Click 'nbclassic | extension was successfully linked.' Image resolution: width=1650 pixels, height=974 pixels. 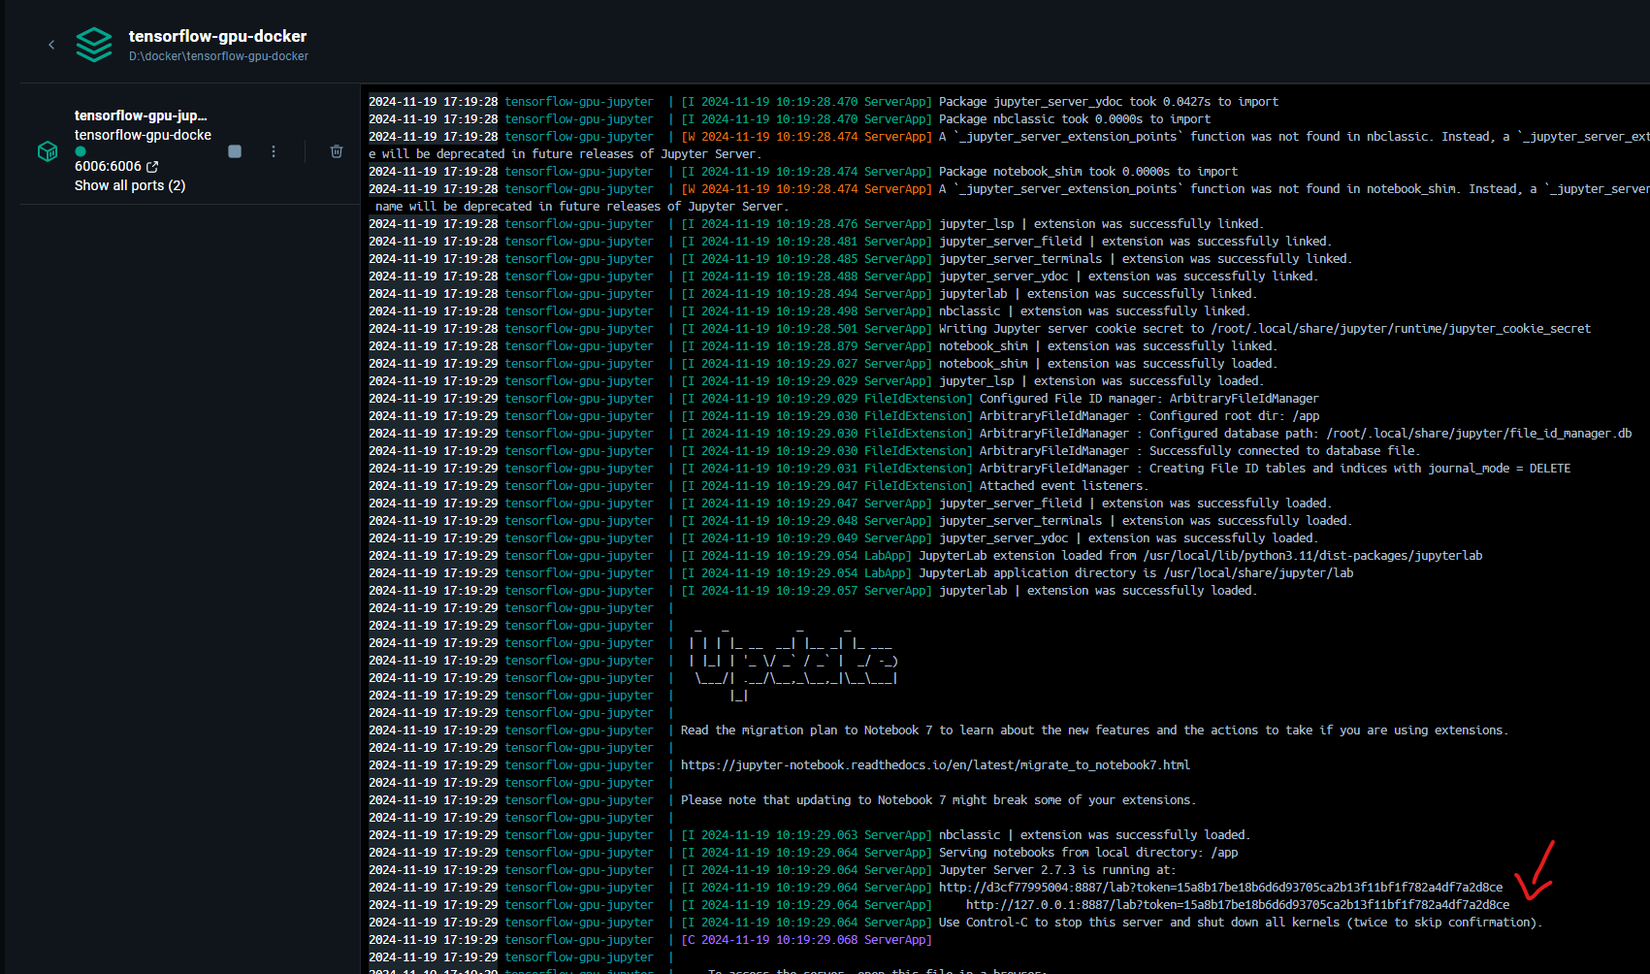click(1094, 312)
